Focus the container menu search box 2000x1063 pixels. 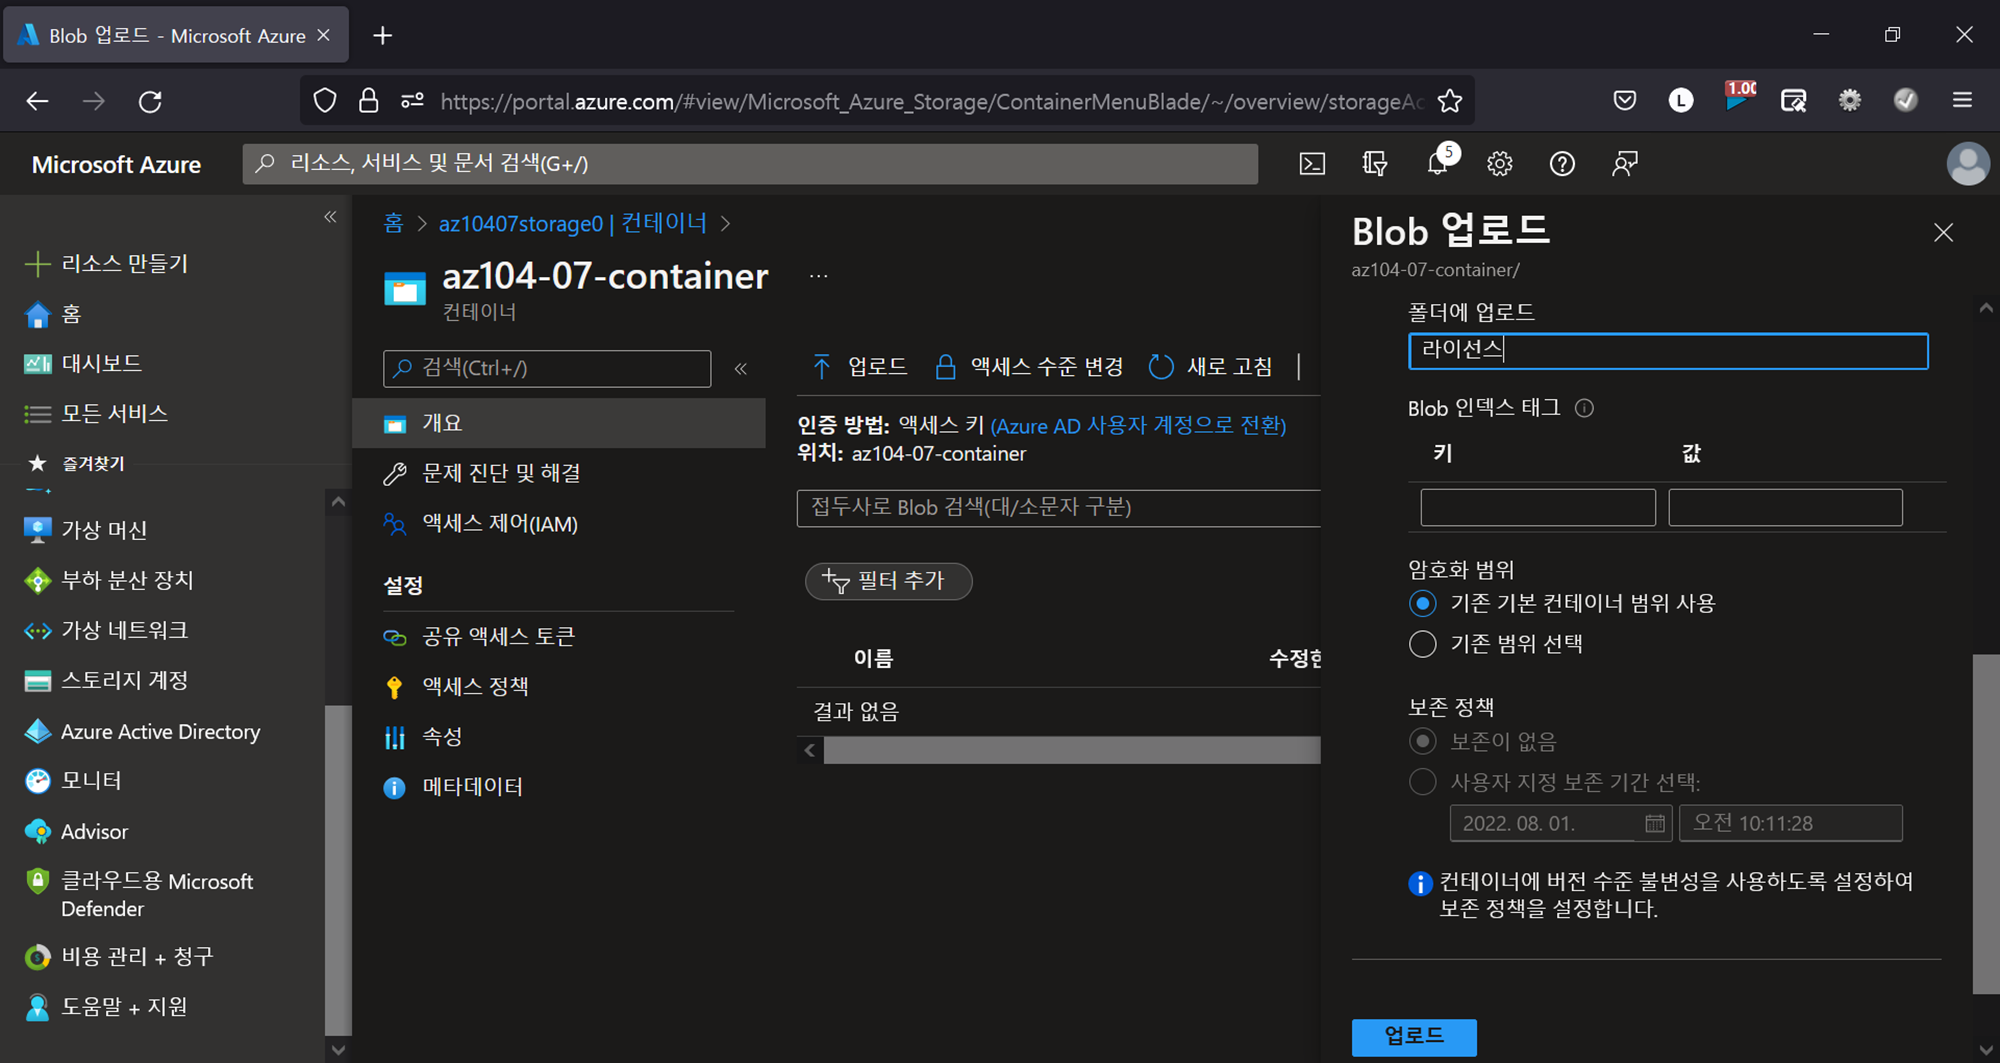[x=547, y=369]
